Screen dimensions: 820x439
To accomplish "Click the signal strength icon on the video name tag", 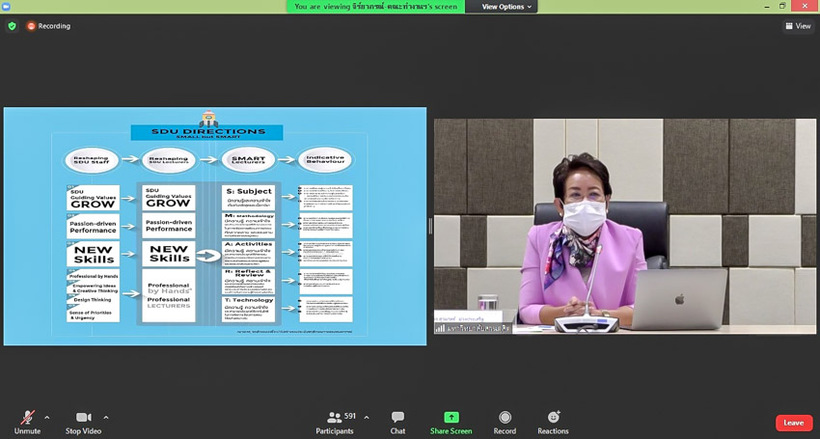I will [440, 328].
